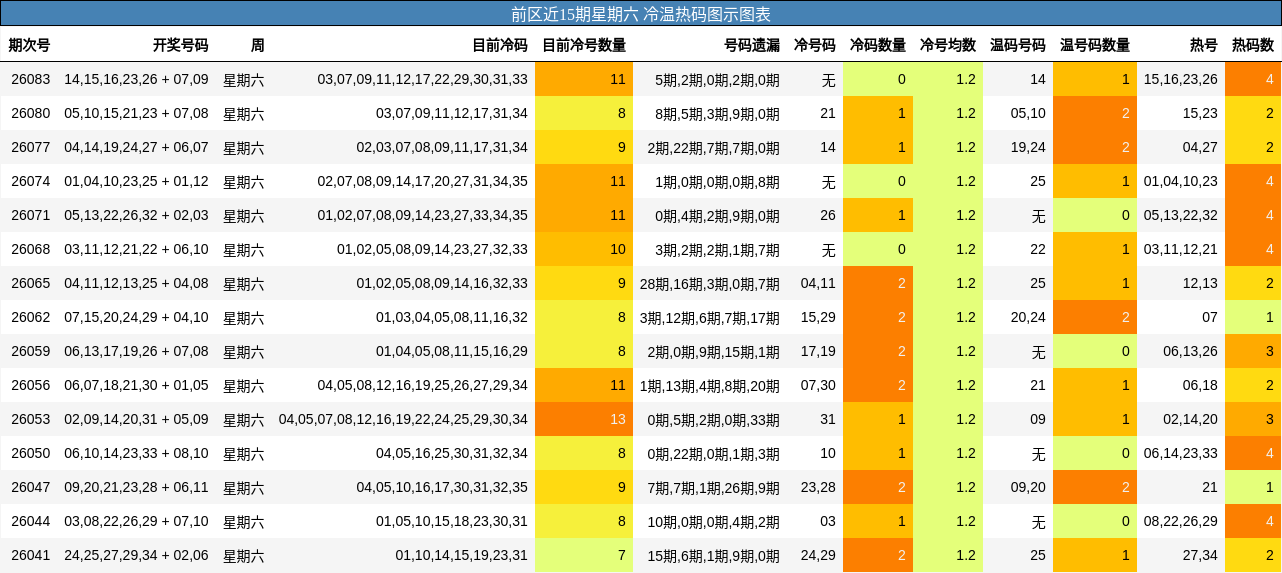Click draw numbers 03,11,12,21,22 + 06,10
This screenshot has height=573, width=1282.
pos(136,249)
